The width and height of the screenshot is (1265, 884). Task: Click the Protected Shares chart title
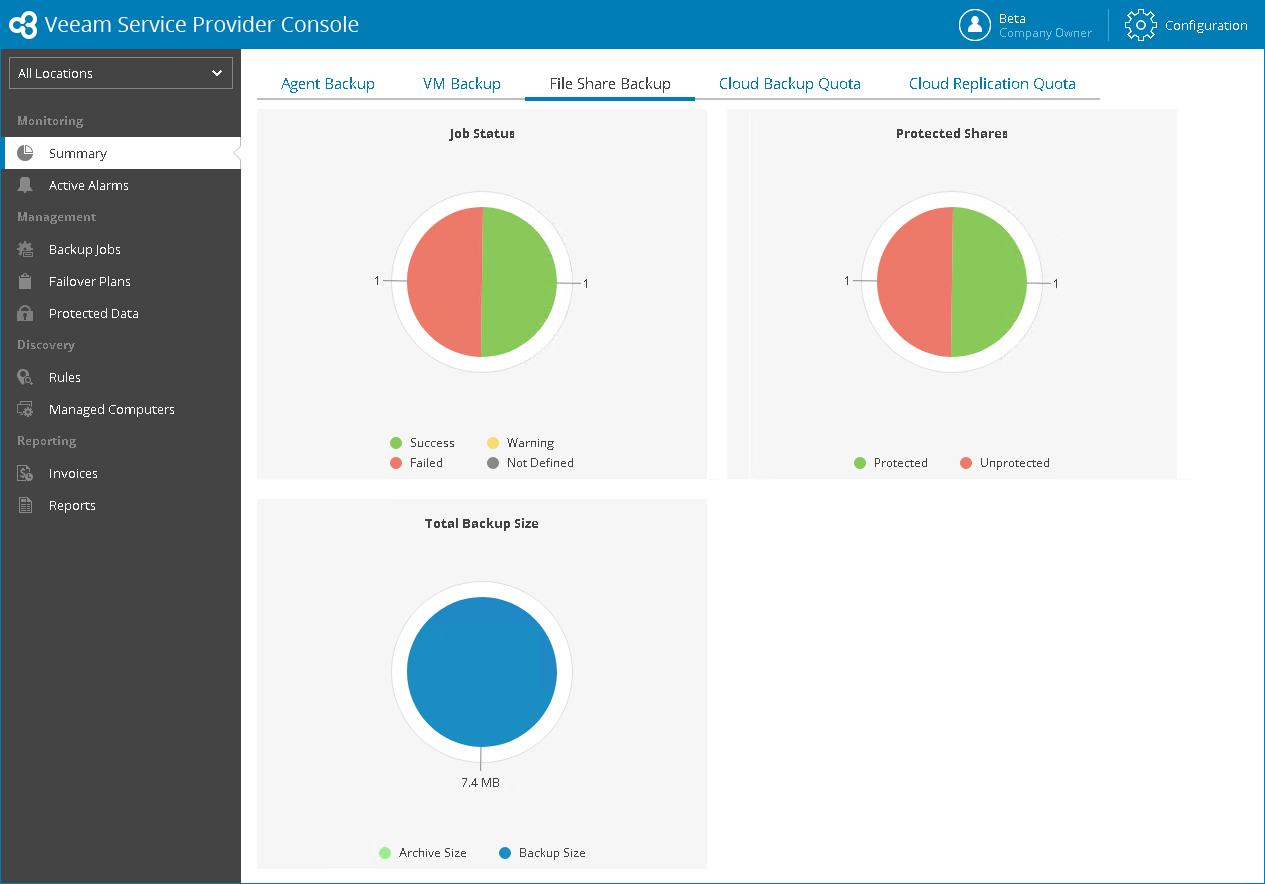[952, 133]
